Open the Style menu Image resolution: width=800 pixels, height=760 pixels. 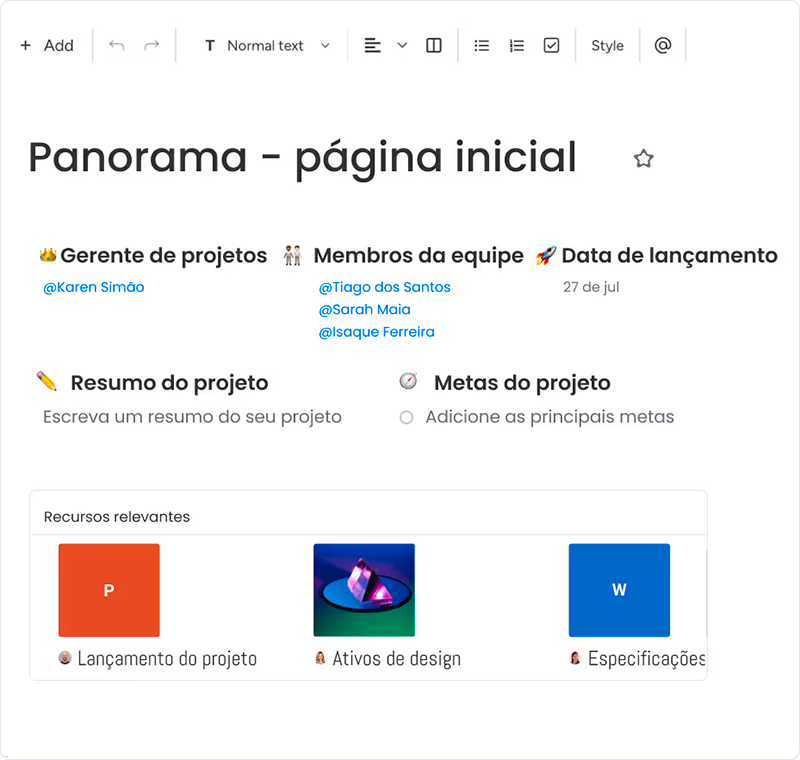pyautogui.click(x=607, y=46)
